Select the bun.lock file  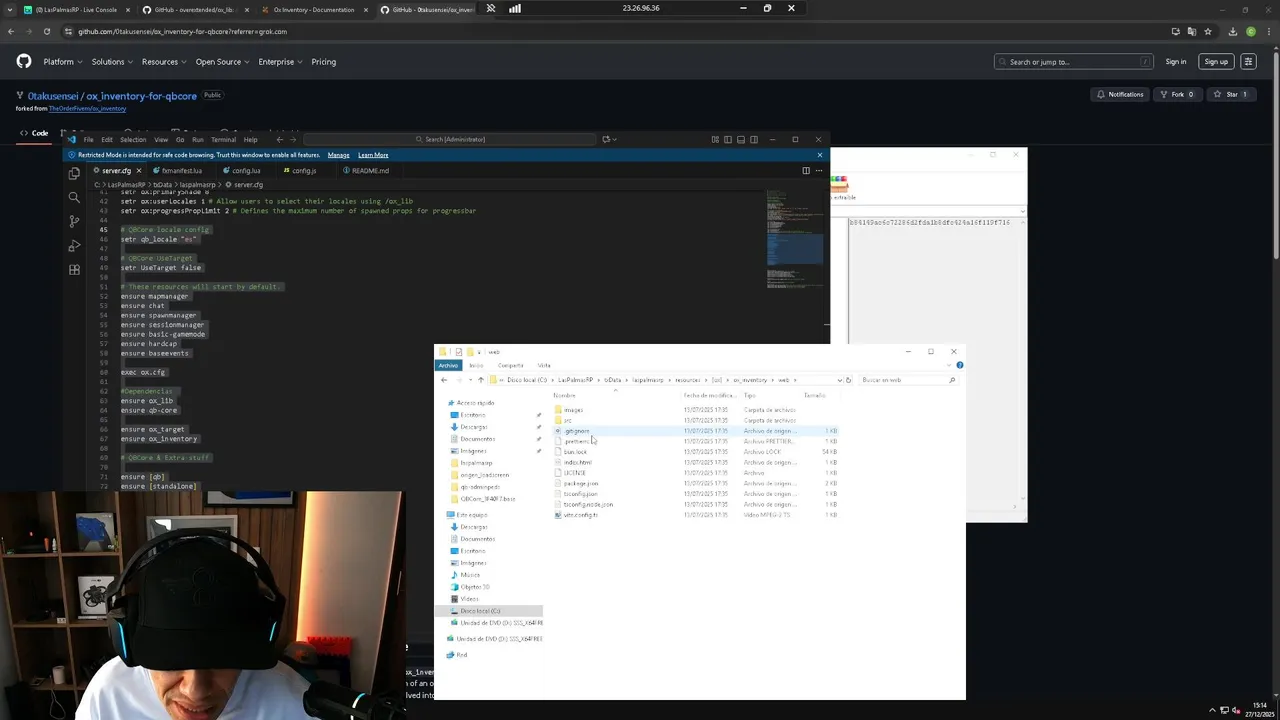575,452
